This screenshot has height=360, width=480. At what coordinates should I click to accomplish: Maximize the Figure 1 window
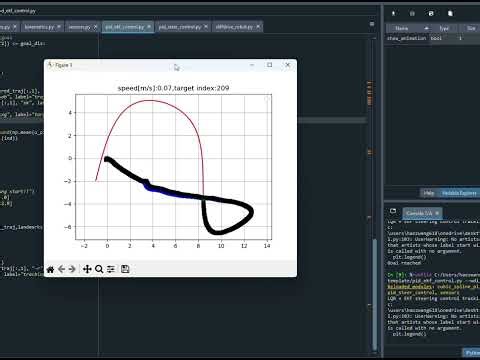click(x=269, y=65)
